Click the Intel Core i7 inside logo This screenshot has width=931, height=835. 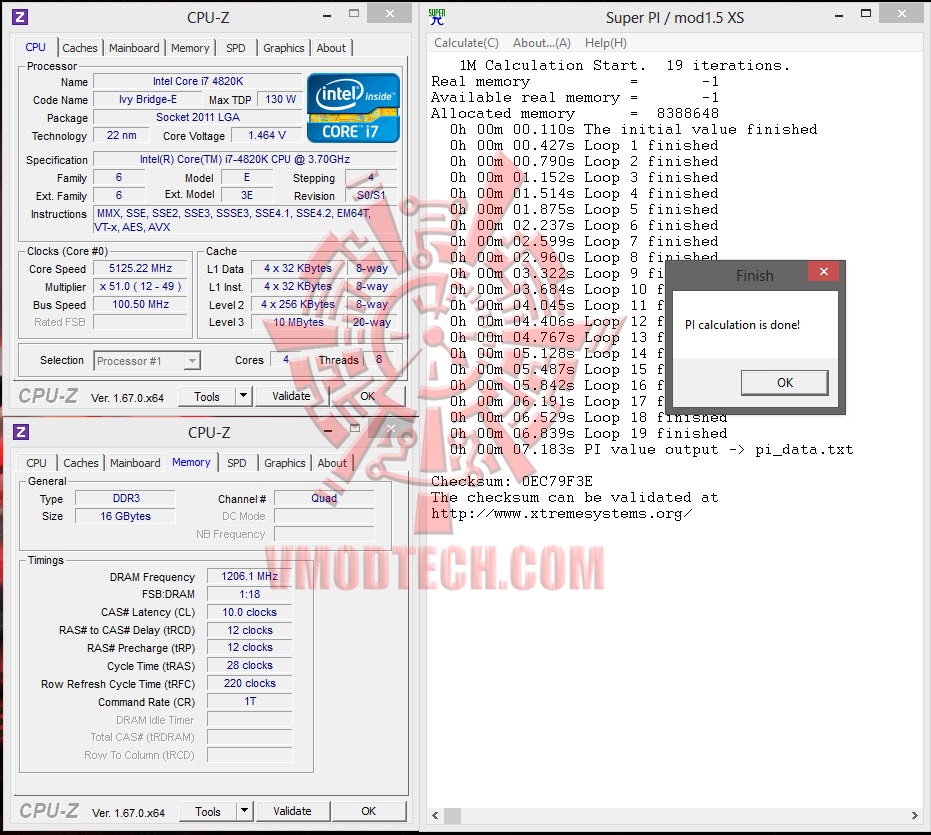click(x=353, y=107)
